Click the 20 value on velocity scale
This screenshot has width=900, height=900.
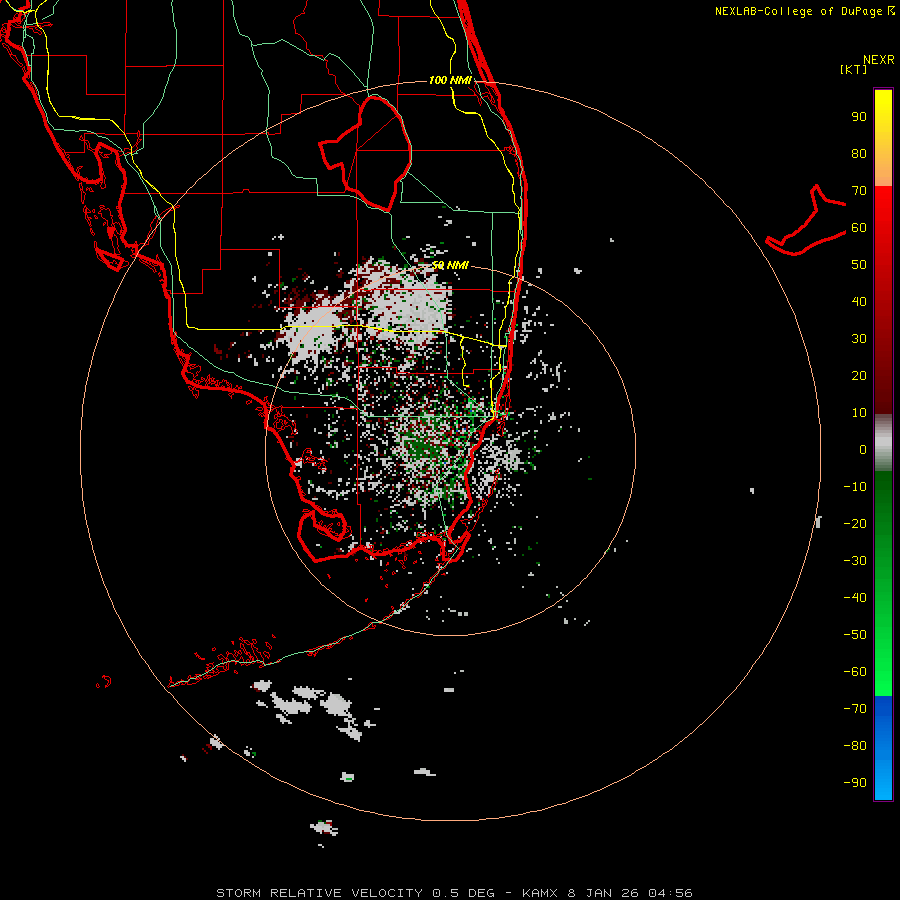coord(859,375)
